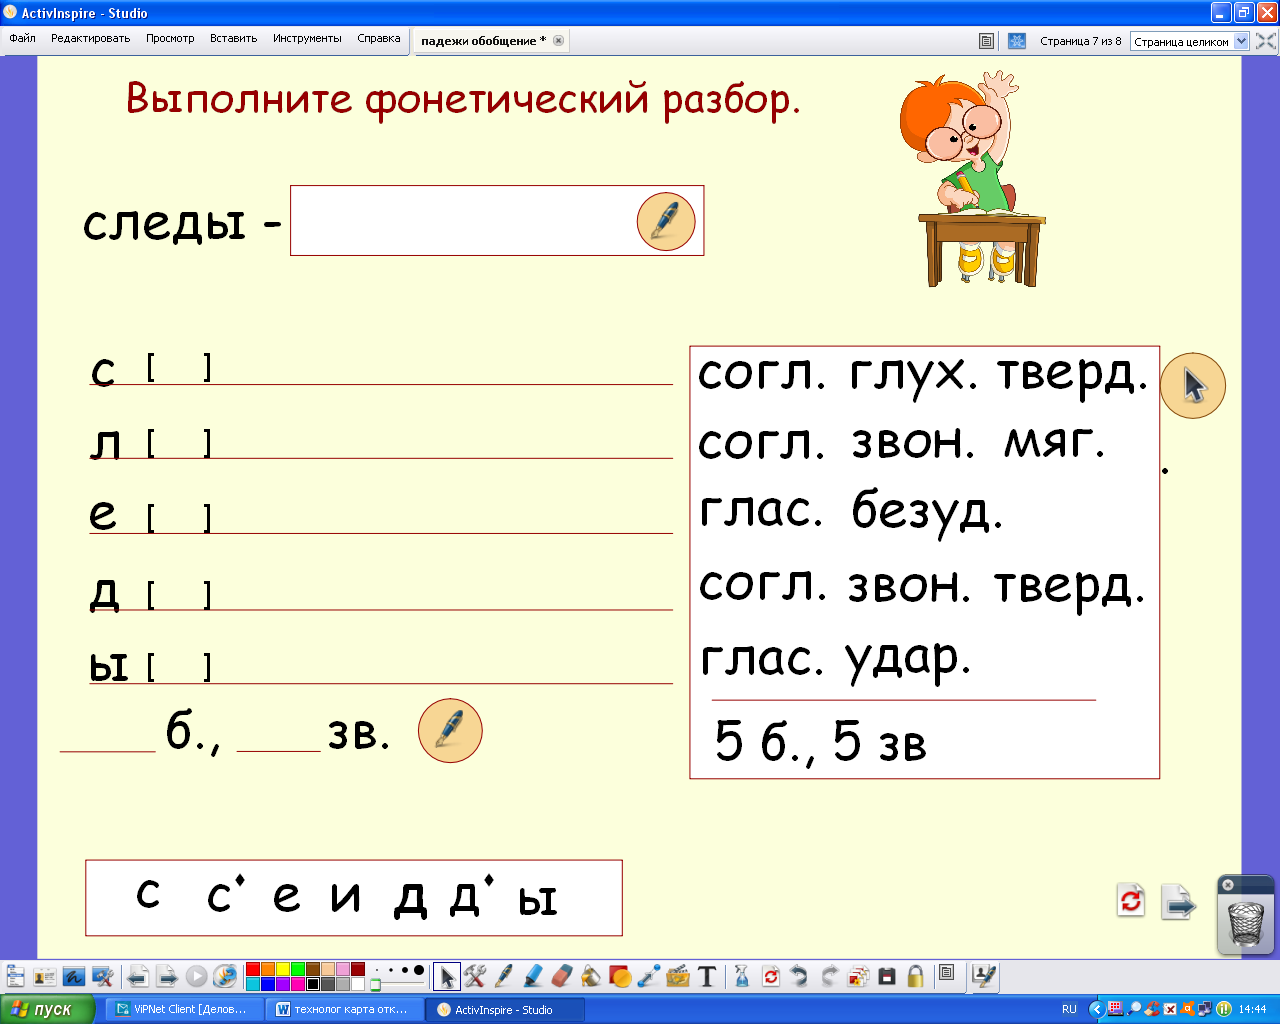Click the black Revealer tool icon
This screenshot has height=1024, width=1280.
pyautogui.click(x=887, y=976)
